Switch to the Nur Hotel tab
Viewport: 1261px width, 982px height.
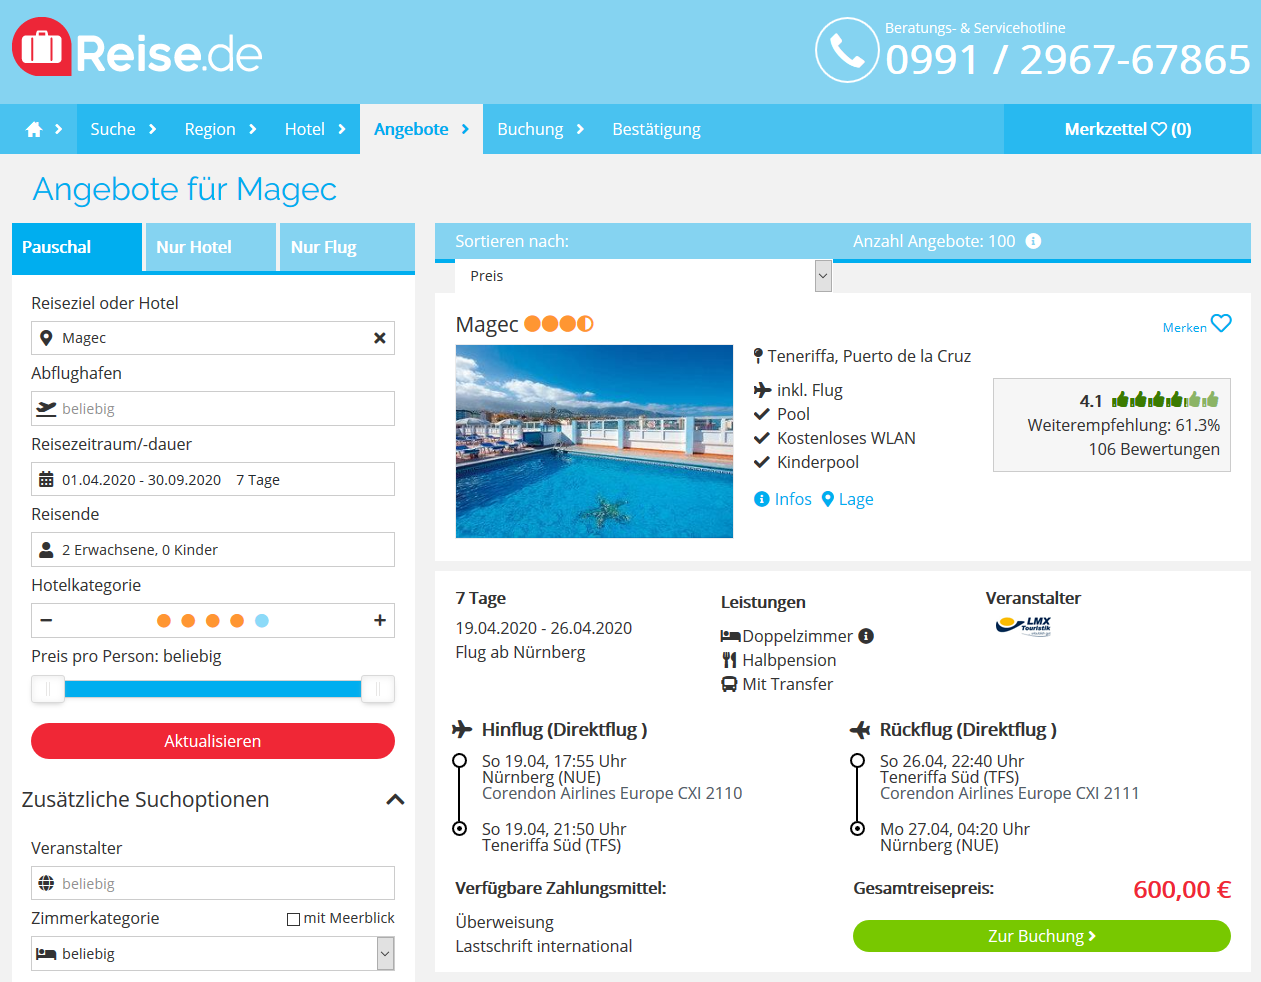click(x=210, y=247)
